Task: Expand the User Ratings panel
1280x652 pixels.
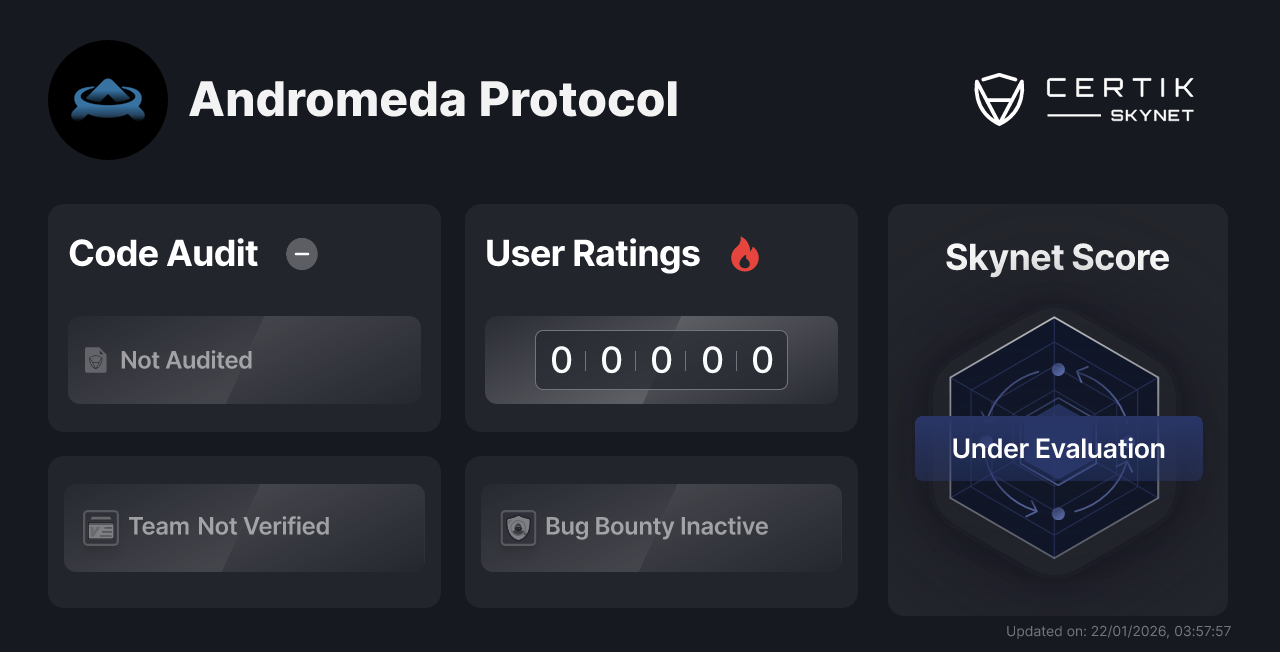Action: click(x=661, y=318)
